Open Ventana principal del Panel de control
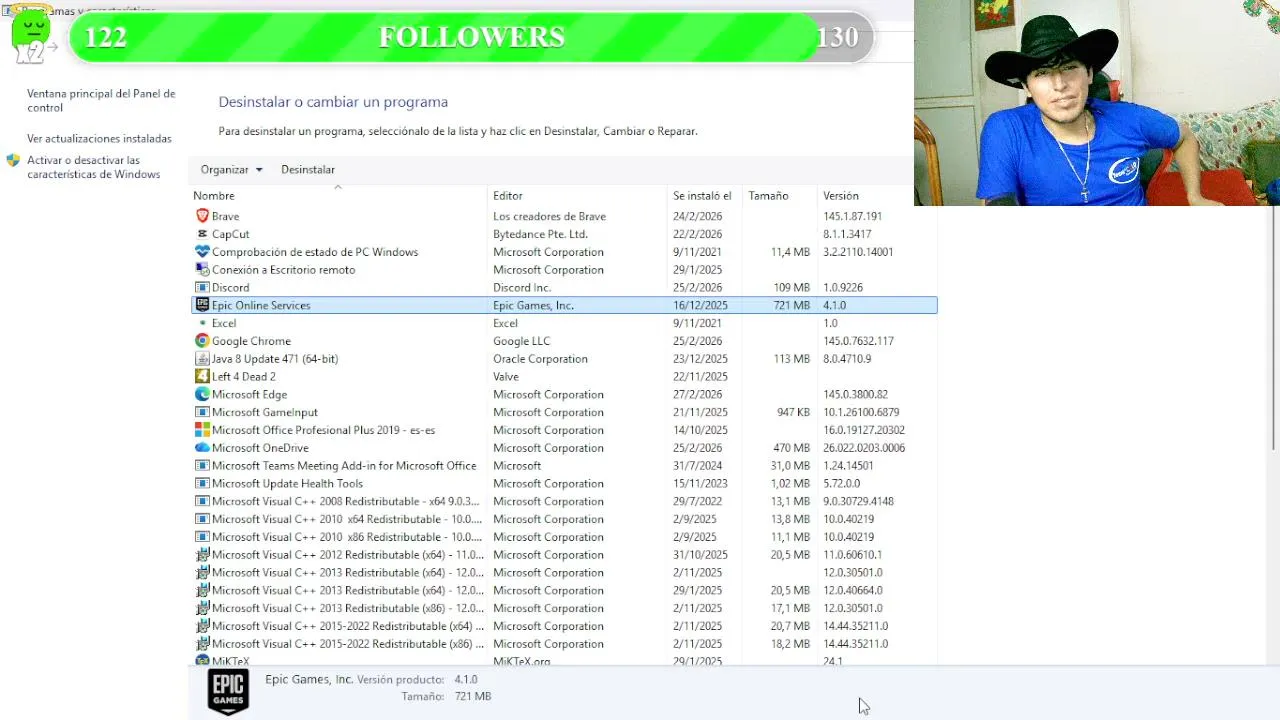1280x720 pixels. pyautogui.click(x=101, y=100)
